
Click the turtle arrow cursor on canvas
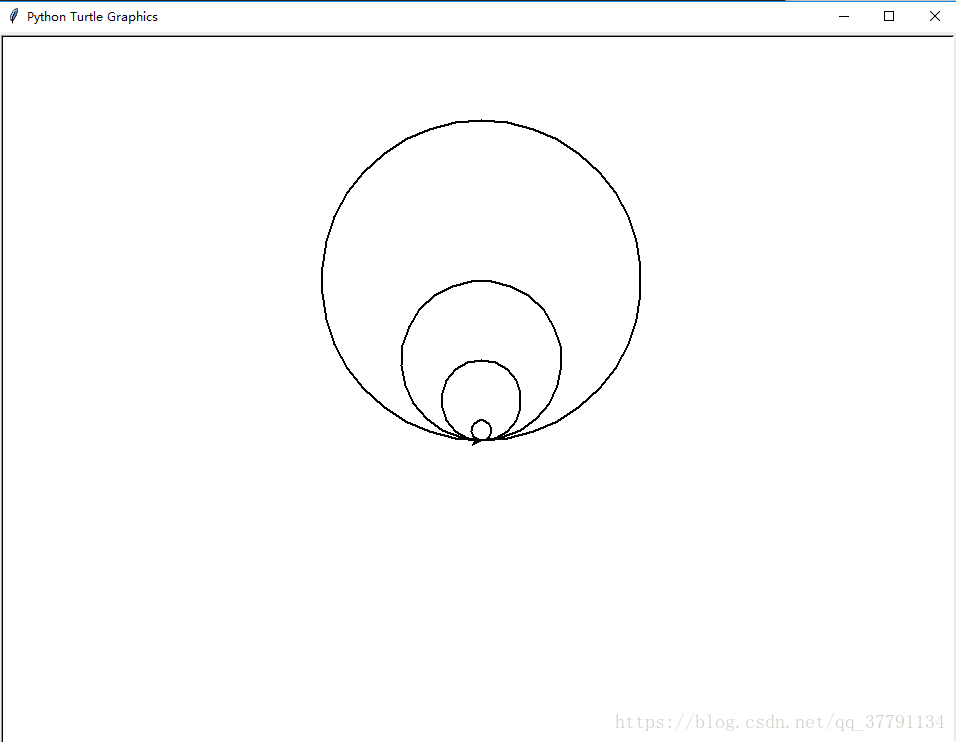click(x=477, y=440)
